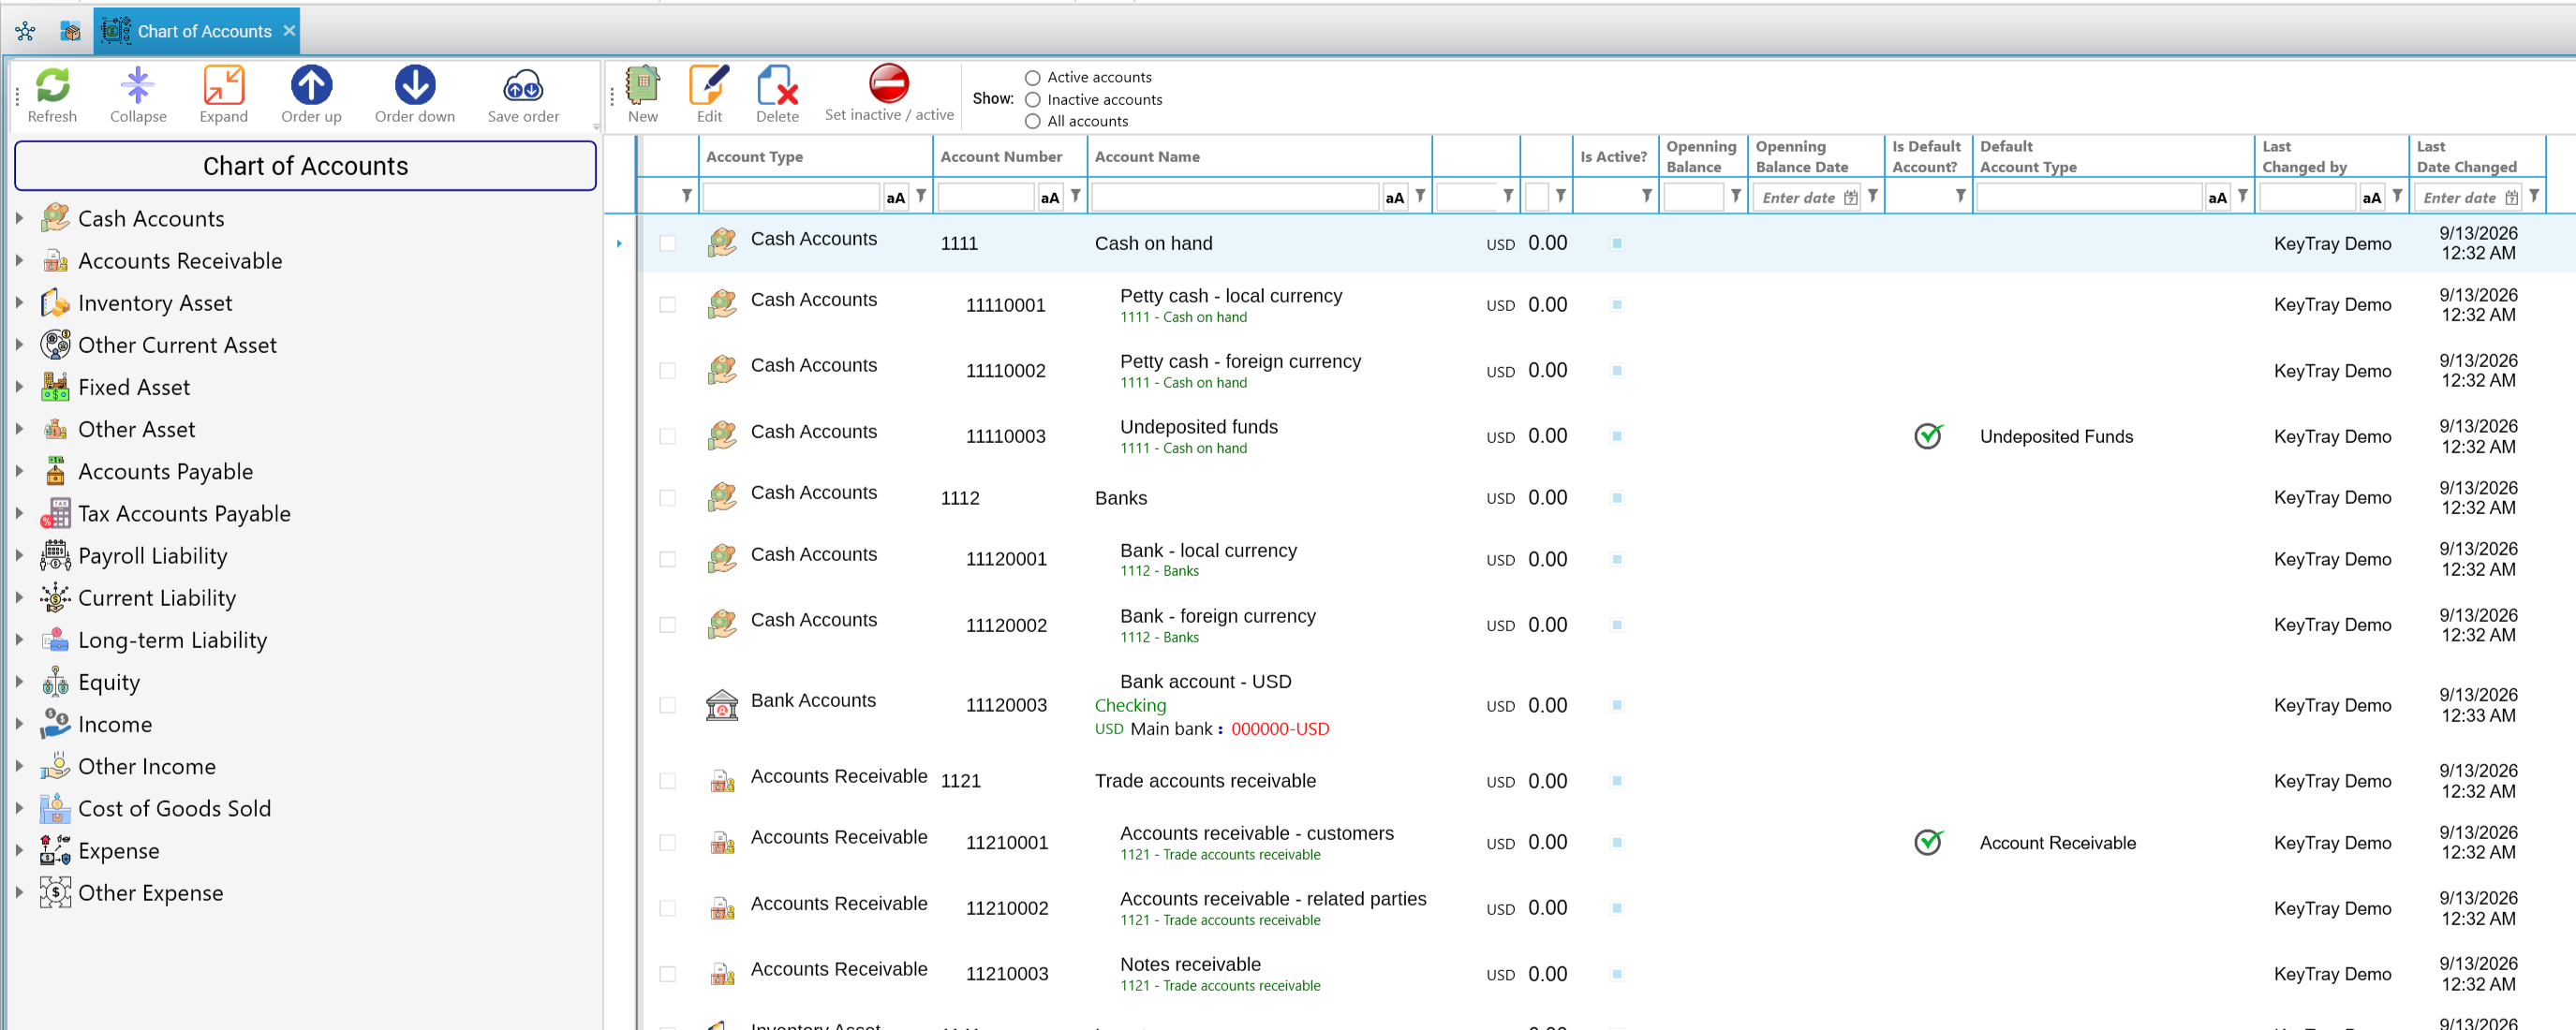Move account up with Order up
This screenshot has width=2576, height=1030.
tap(311, 86)
